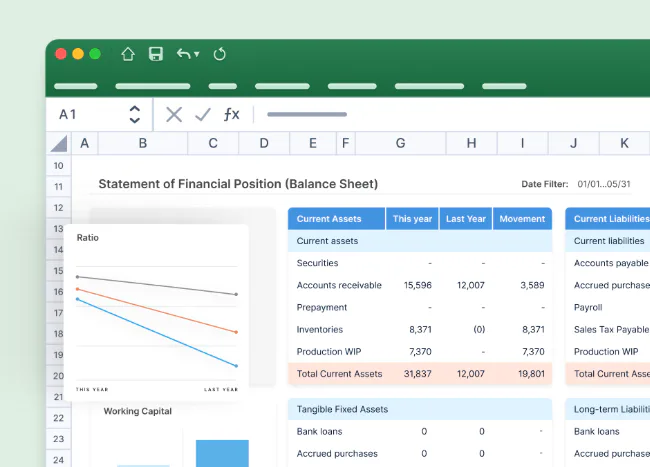This screenshot has height=467, width=650.
Task: Click the green maximize window button
Action: point(95,54)
